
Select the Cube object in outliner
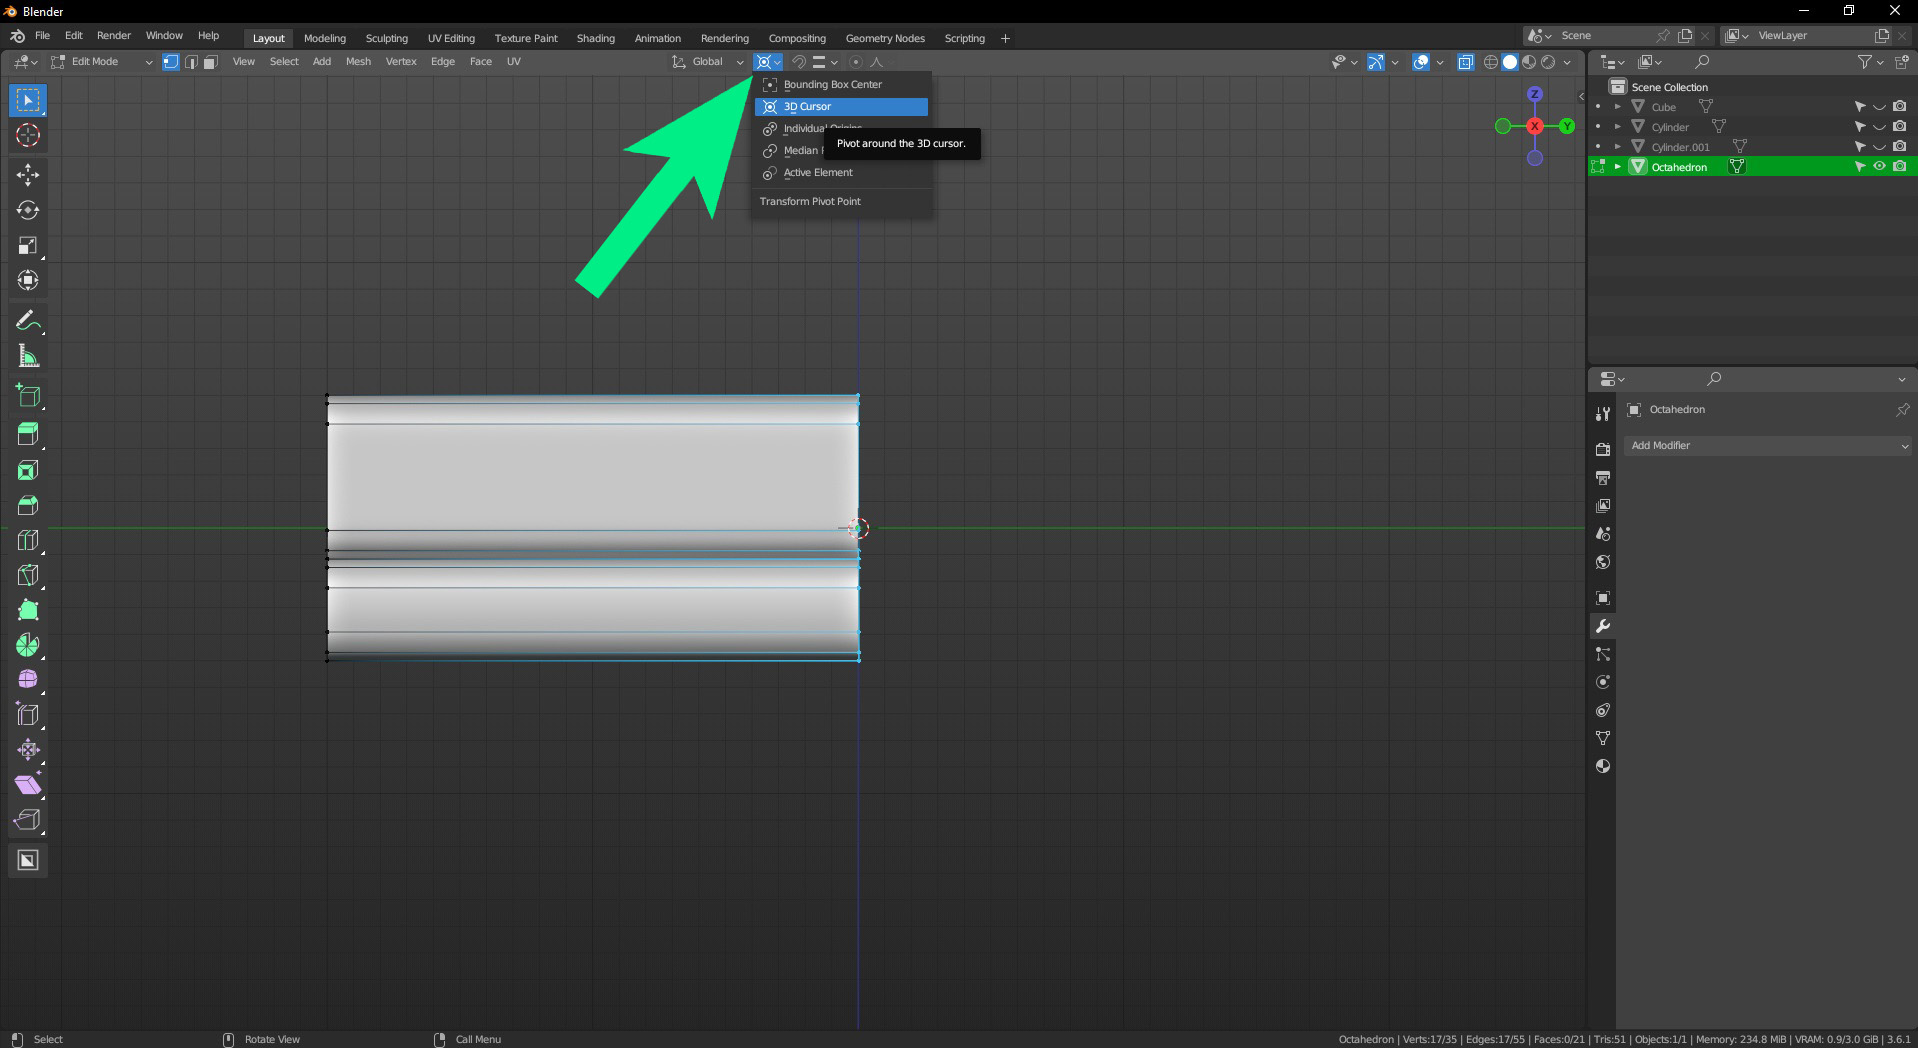click(1663, 107)
